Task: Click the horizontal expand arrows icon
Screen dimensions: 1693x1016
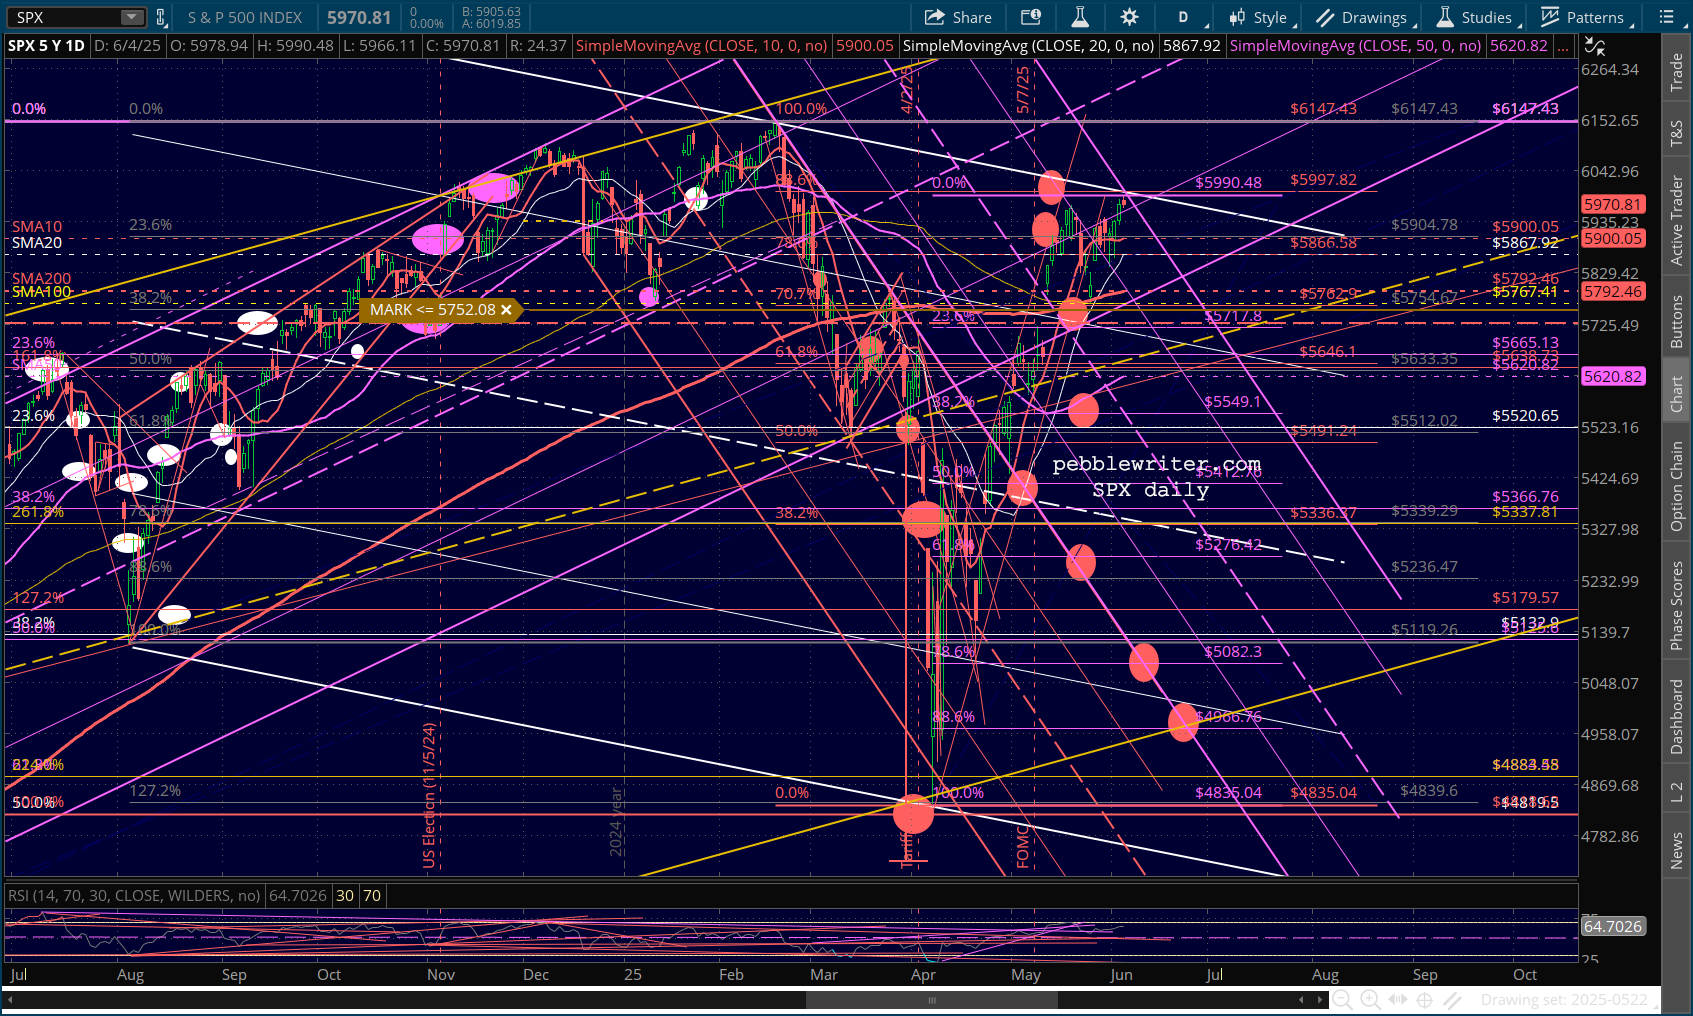Action: [x=1398, y=999]
